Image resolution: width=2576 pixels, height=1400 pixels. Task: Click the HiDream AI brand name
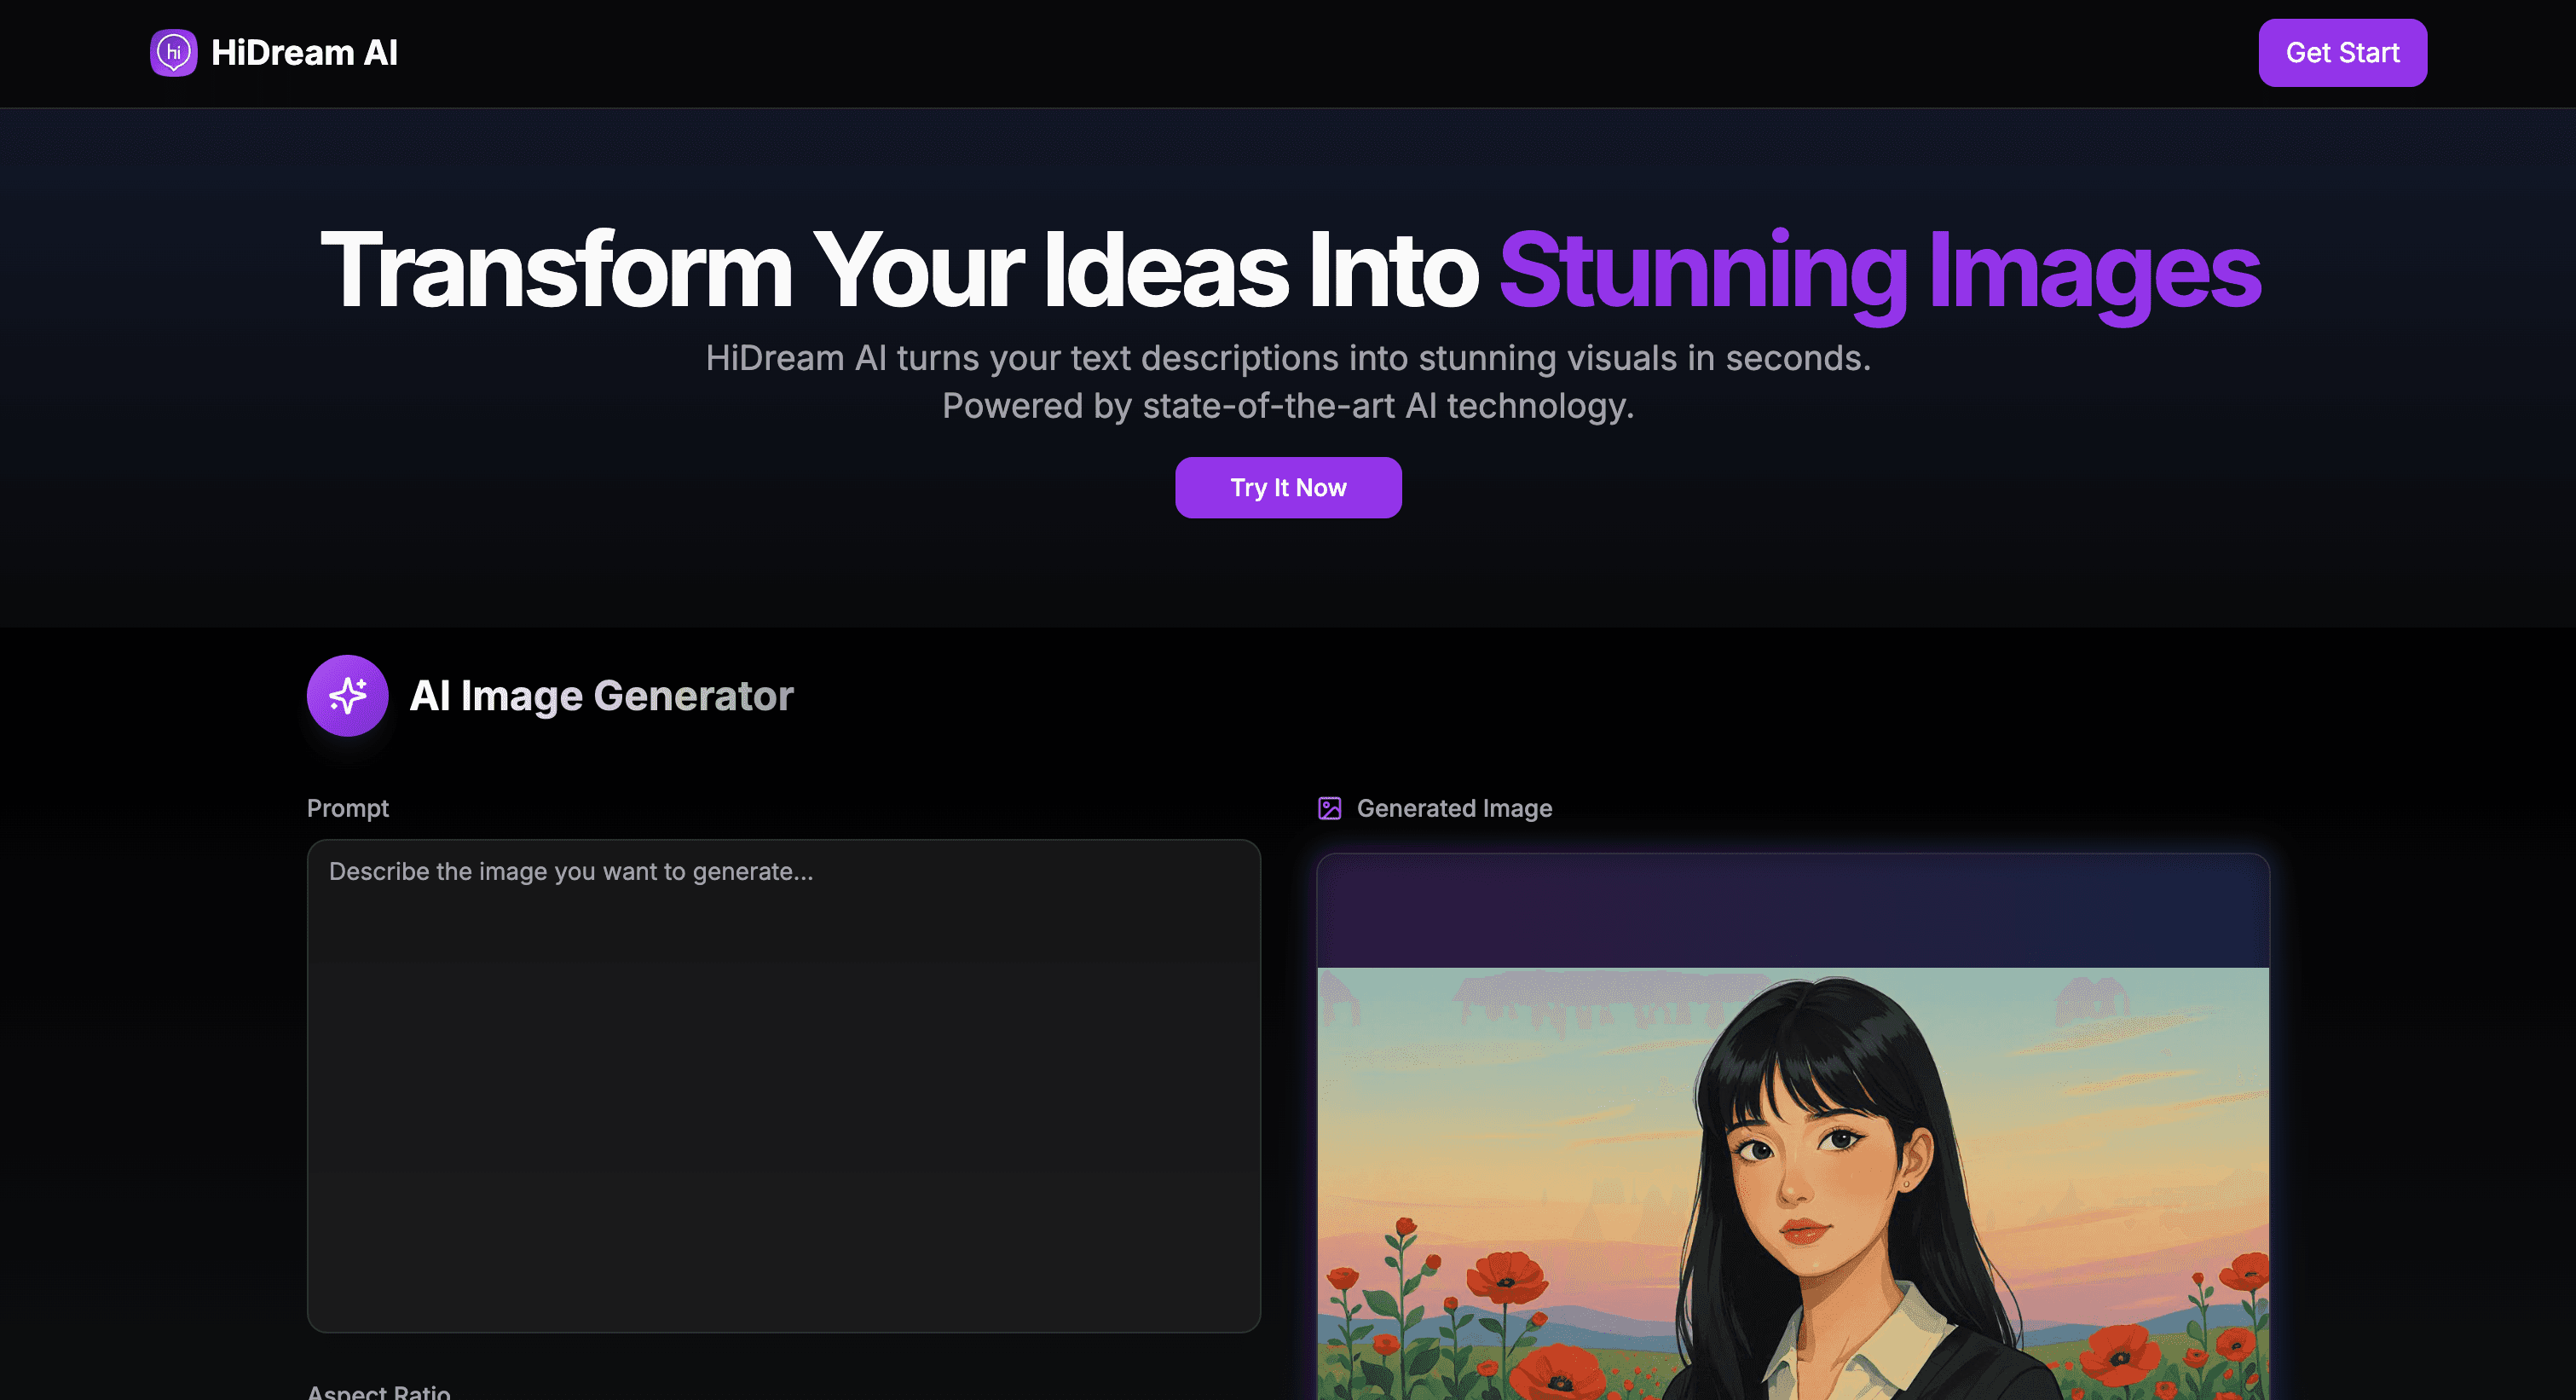304,52
